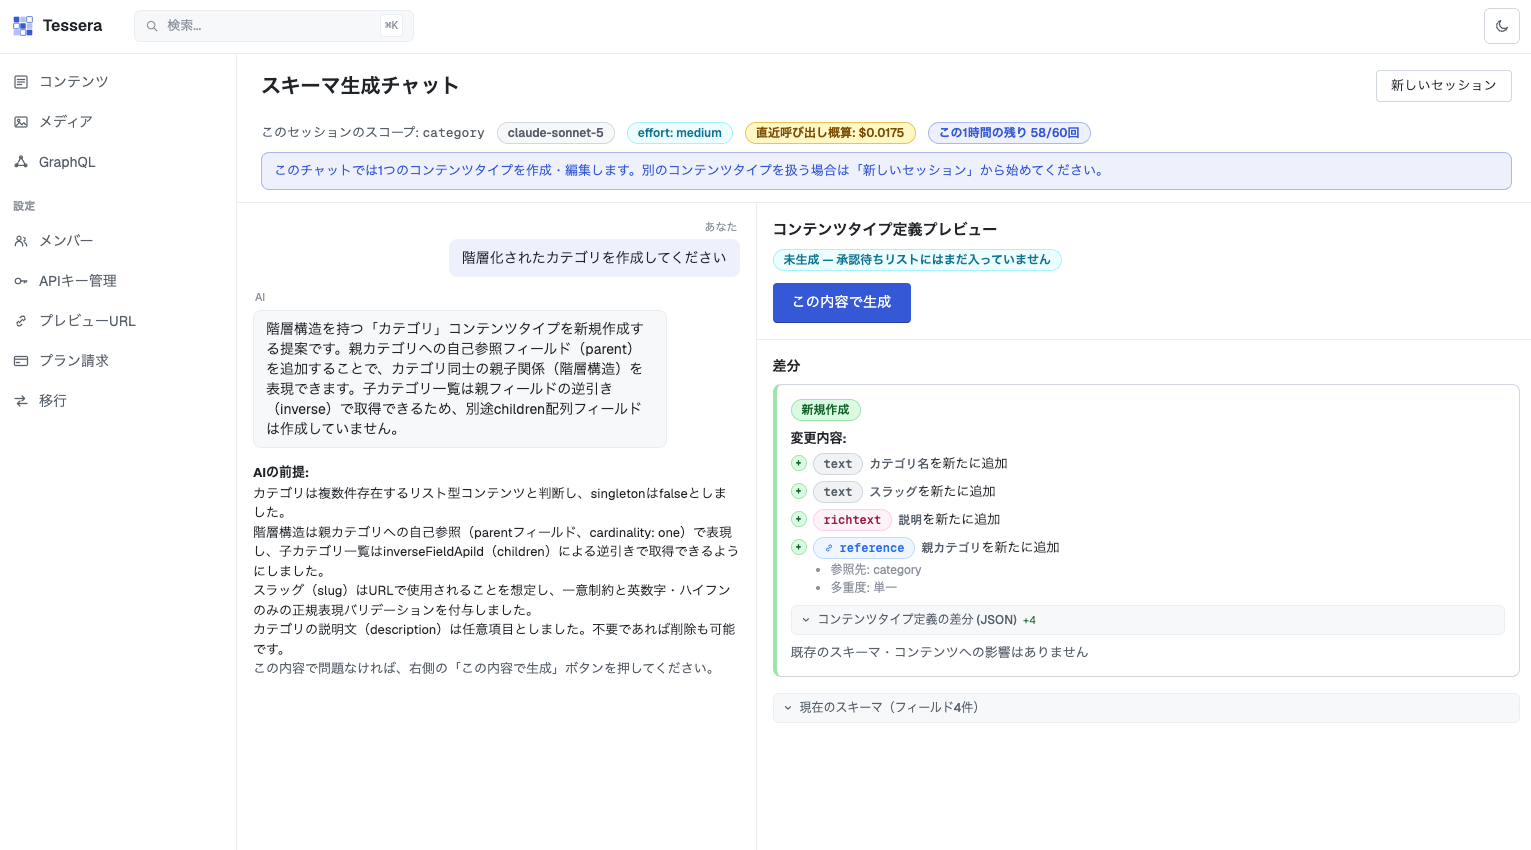The width and height of the screenshot is (1531, 850).
Task: Click the コンテンツ document icon
Action: point(21,82)
